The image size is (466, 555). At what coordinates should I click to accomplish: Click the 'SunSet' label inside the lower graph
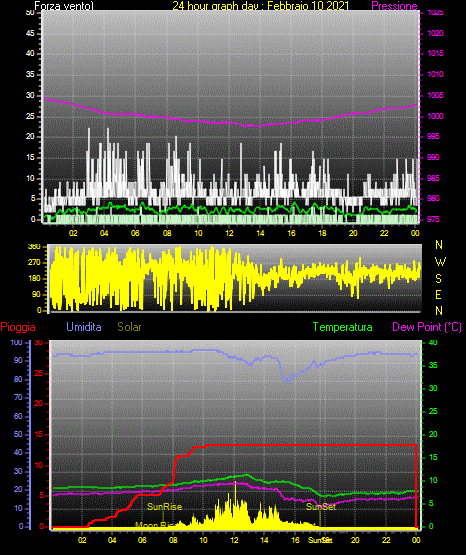pos(321,507)
